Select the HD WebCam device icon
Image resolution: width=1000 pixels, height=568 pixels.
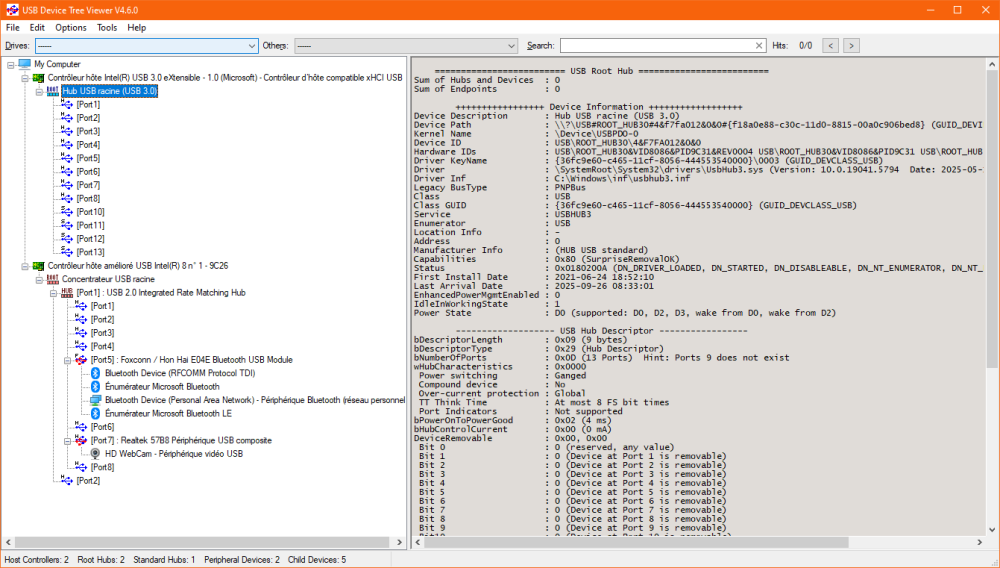[x=95, y=454]
